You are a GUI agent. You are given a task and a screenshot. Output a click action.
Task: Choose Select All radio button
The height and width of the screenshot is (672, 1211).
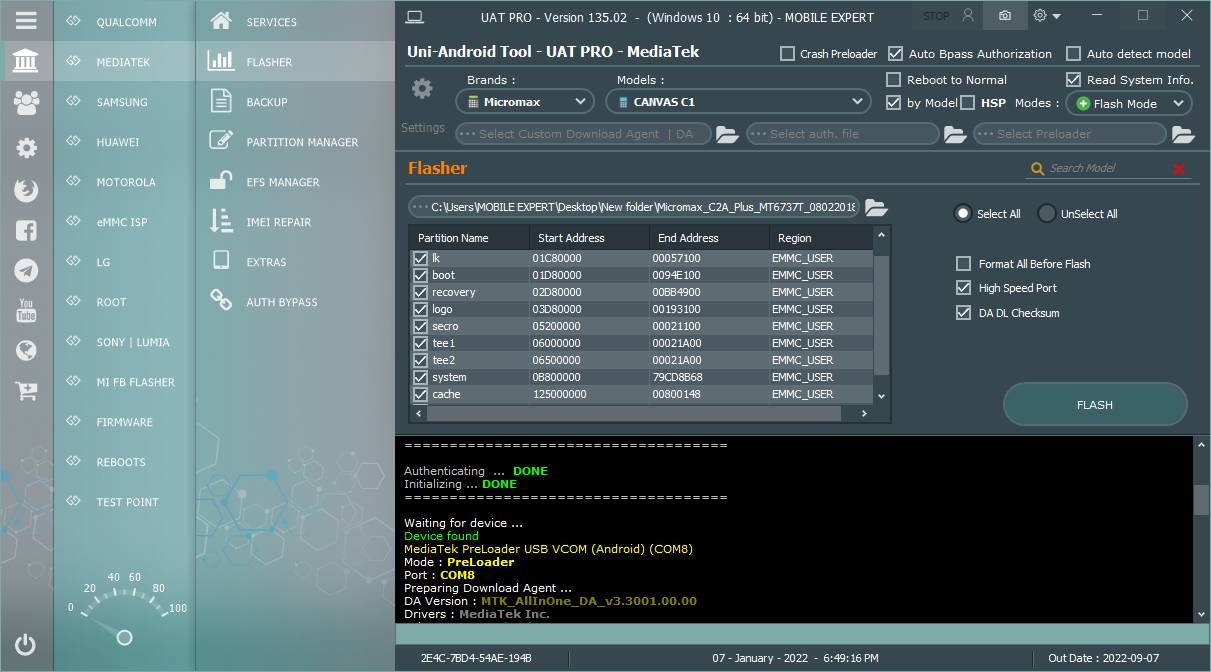[x=963, y=213]
